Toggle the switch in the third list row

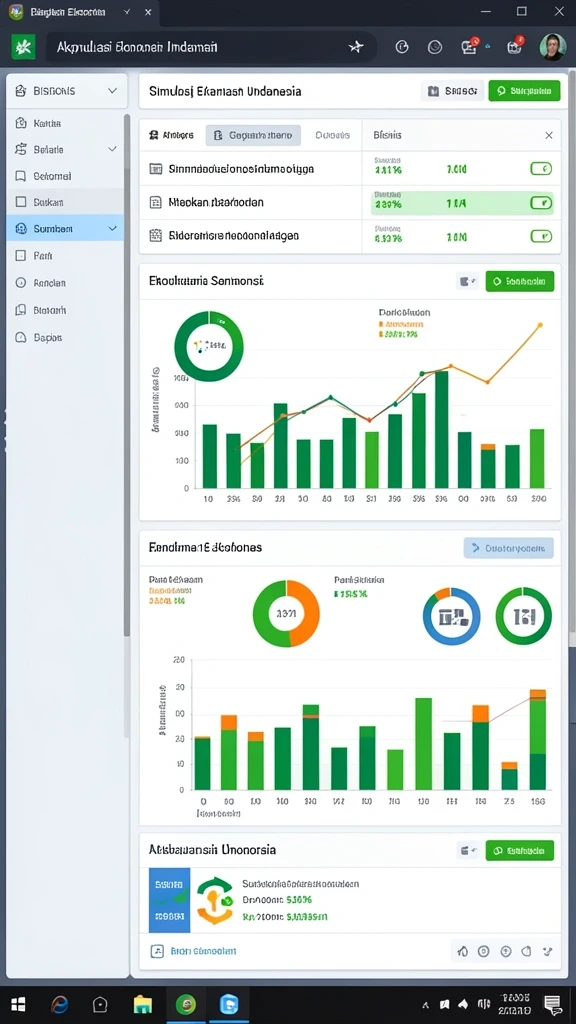coord(541,236)
